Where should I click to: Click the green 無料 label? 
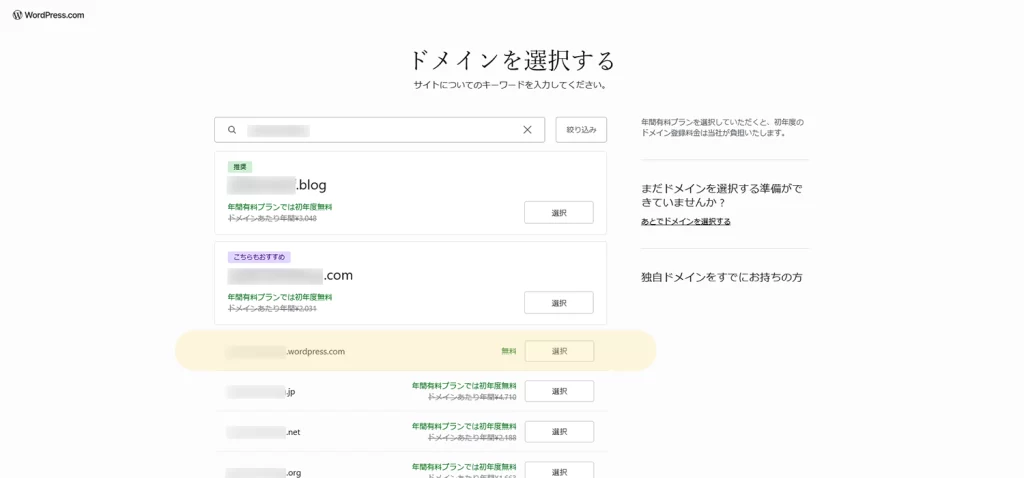point(509,351)
